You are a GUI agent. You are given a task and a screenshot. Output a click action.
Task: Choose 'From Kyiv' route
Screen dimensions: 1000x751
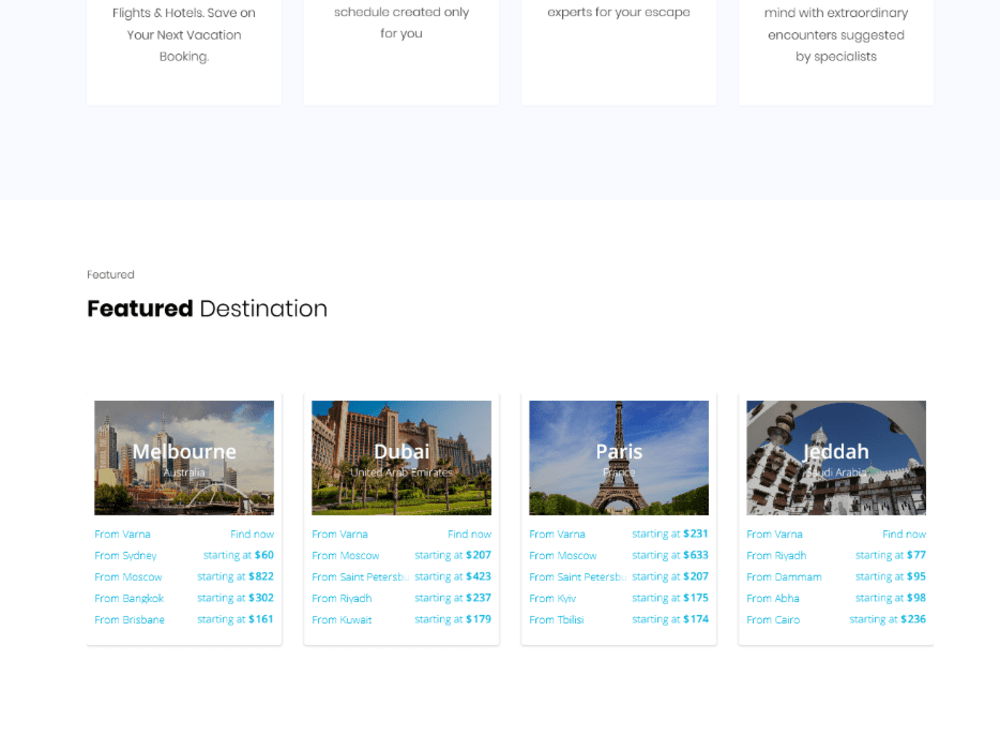pos(553,598)
